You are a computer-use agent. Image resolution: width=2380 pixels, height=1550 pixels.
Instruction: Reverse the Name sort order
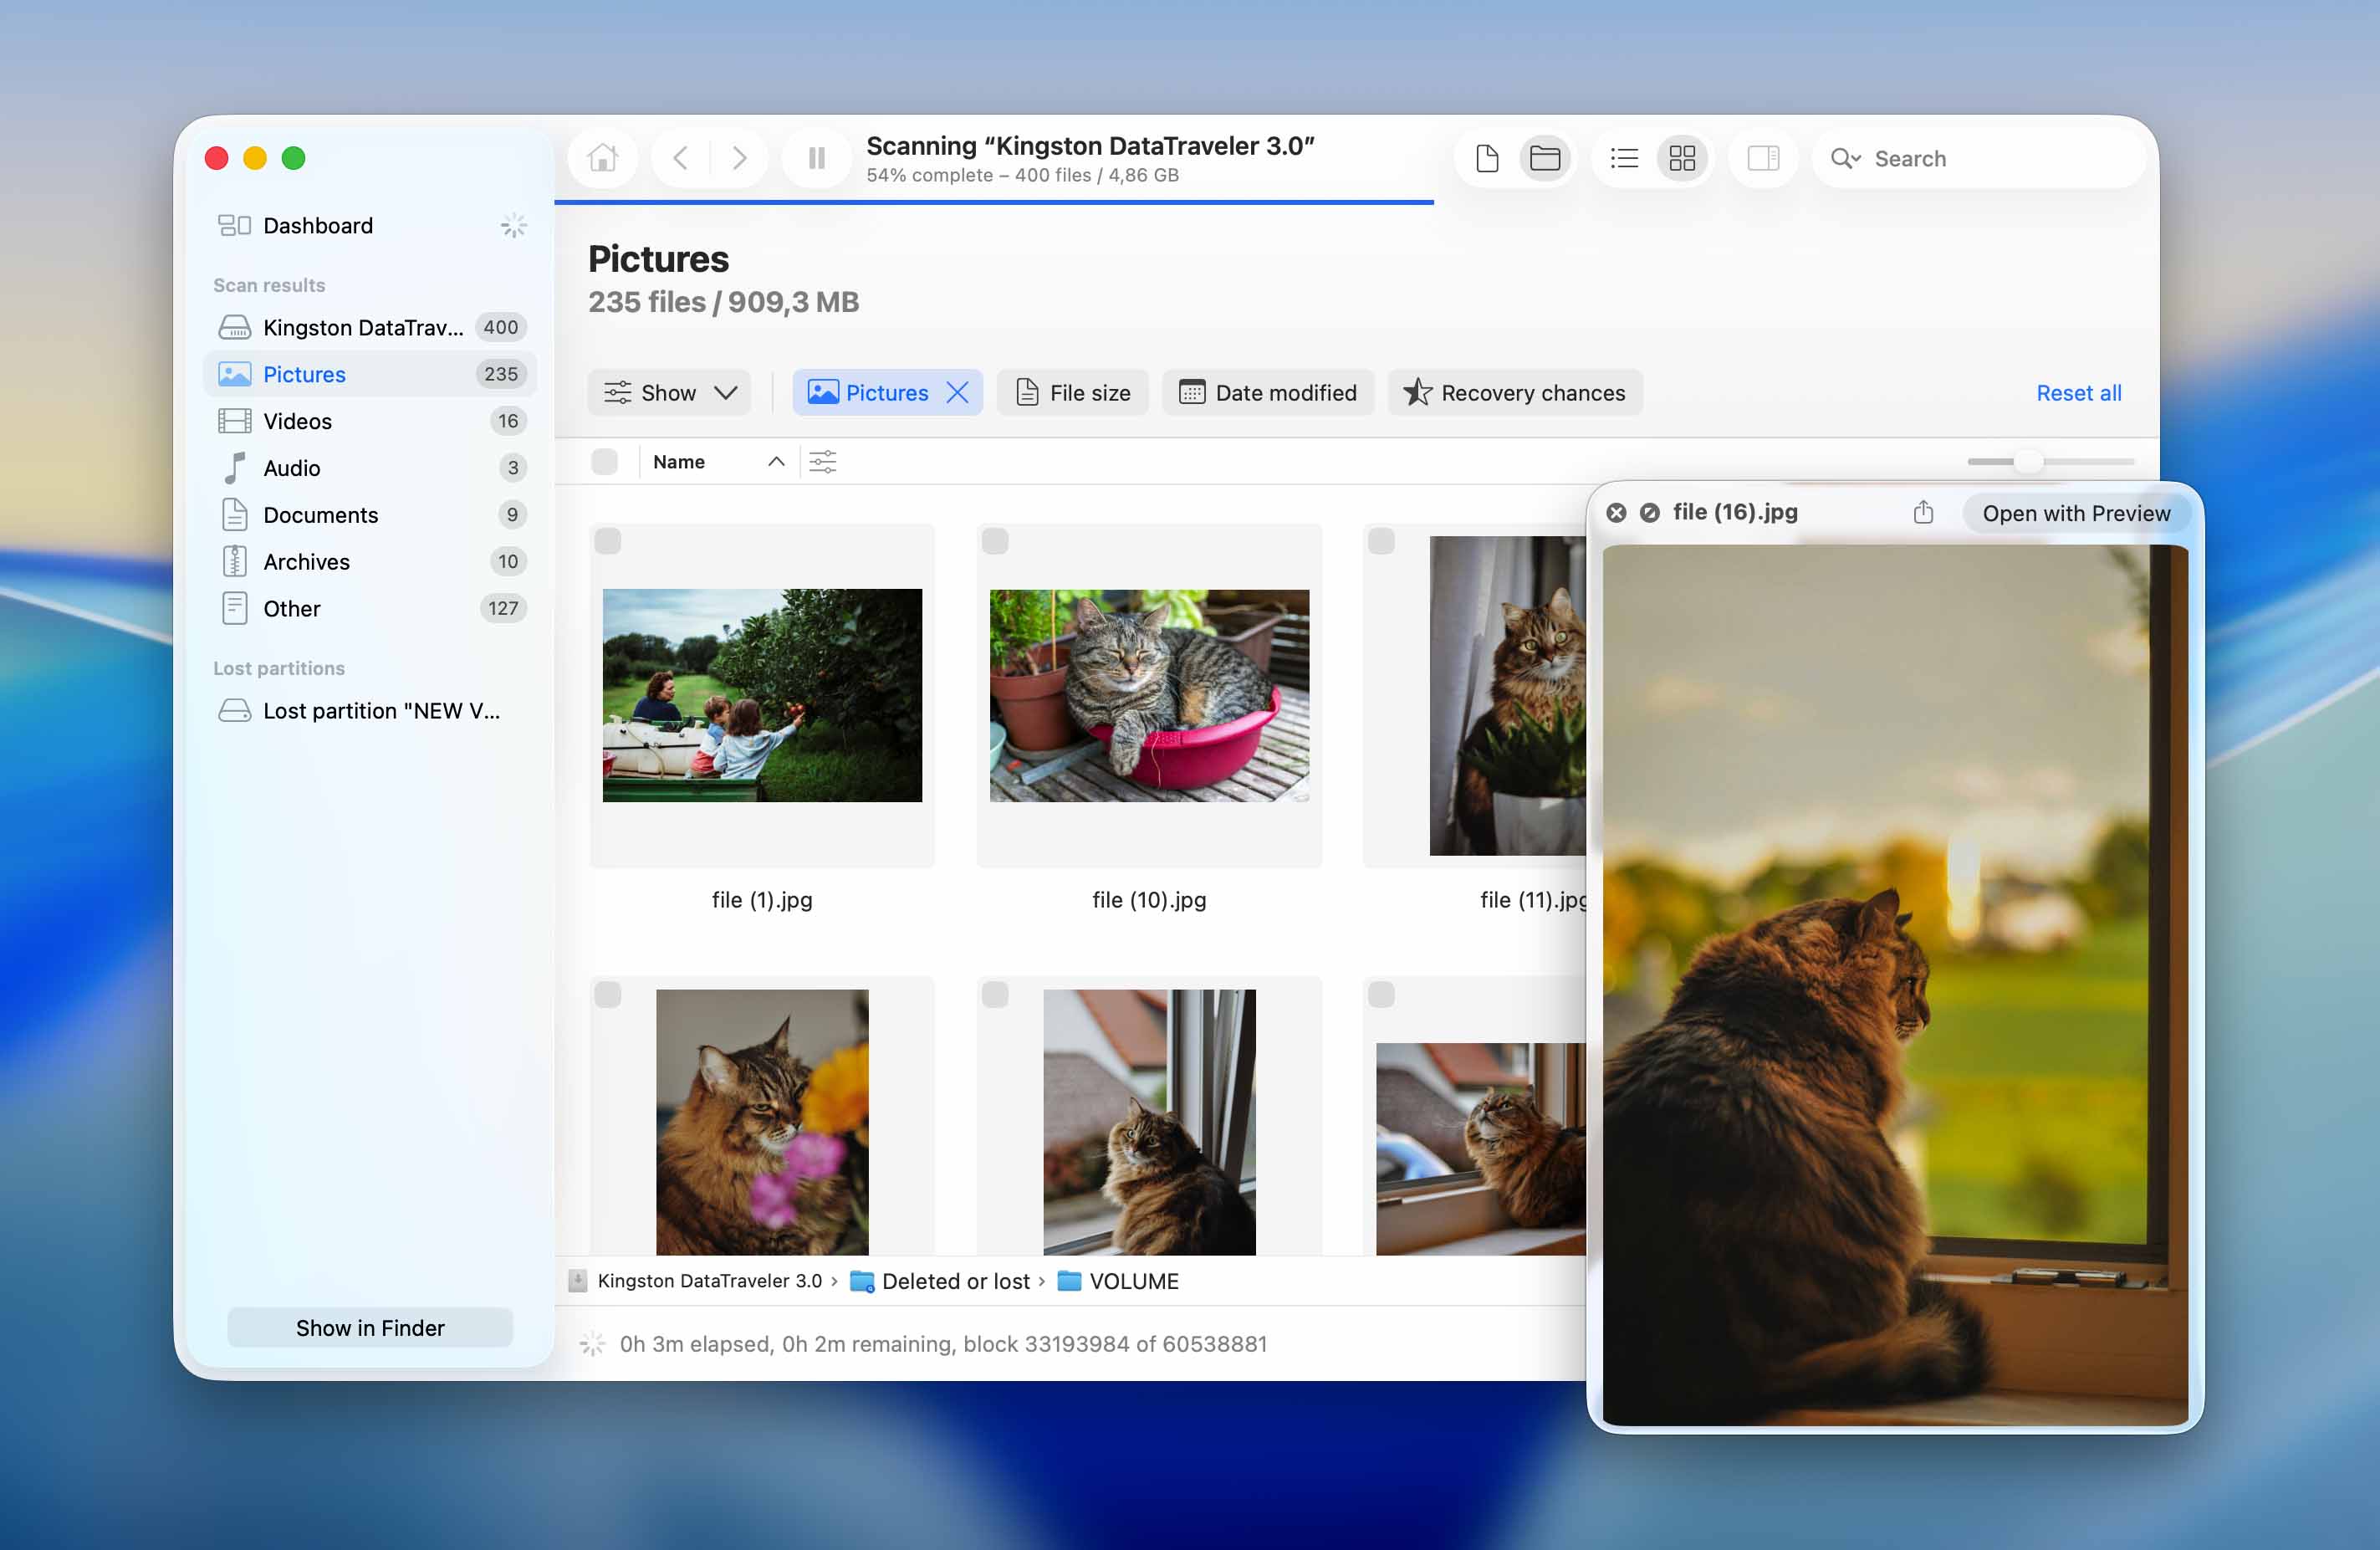click(x=775, y=461)
